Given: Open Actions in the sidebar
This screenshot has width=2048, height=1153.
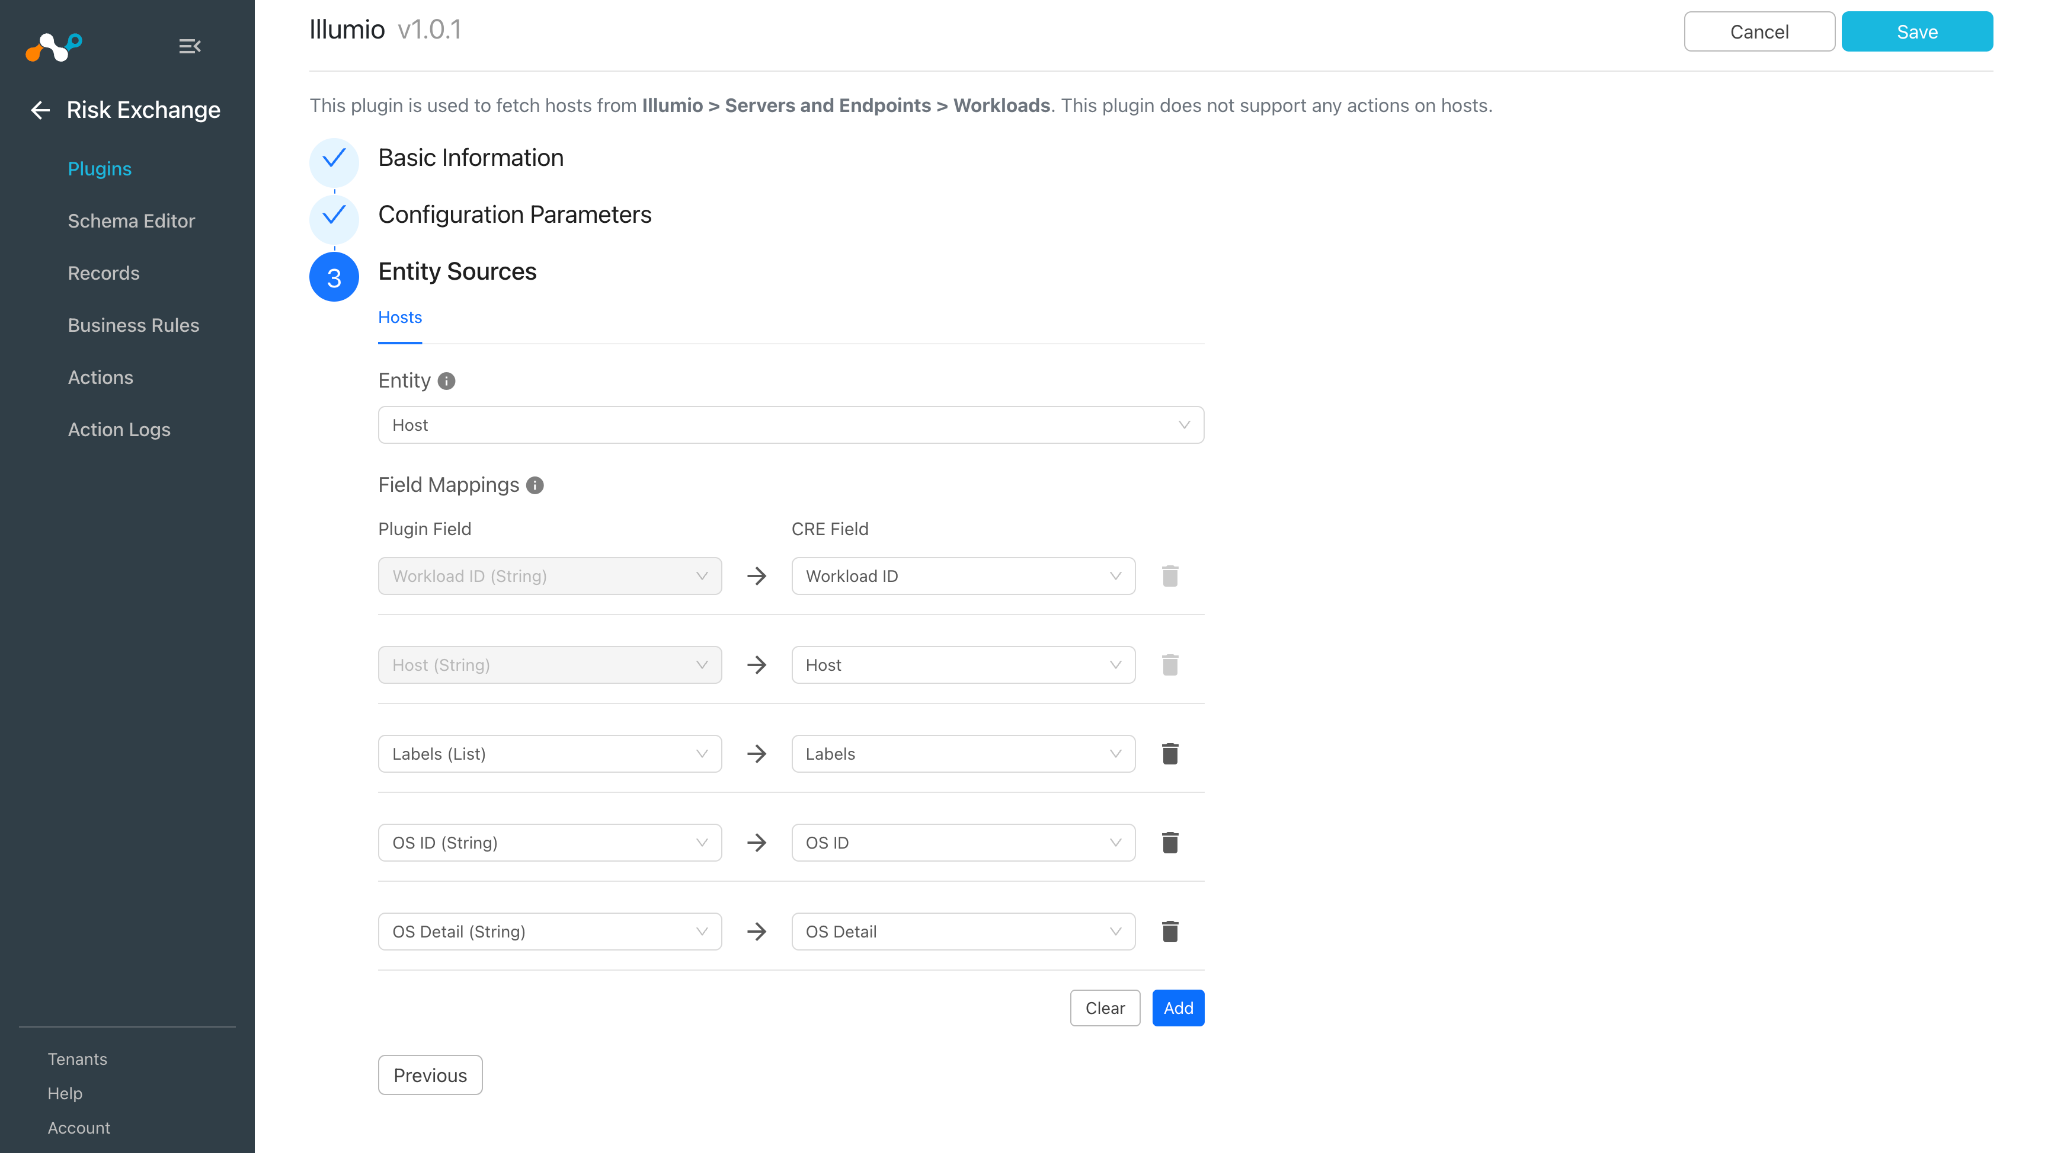Looking at the screenshot, I should [101, 377].
